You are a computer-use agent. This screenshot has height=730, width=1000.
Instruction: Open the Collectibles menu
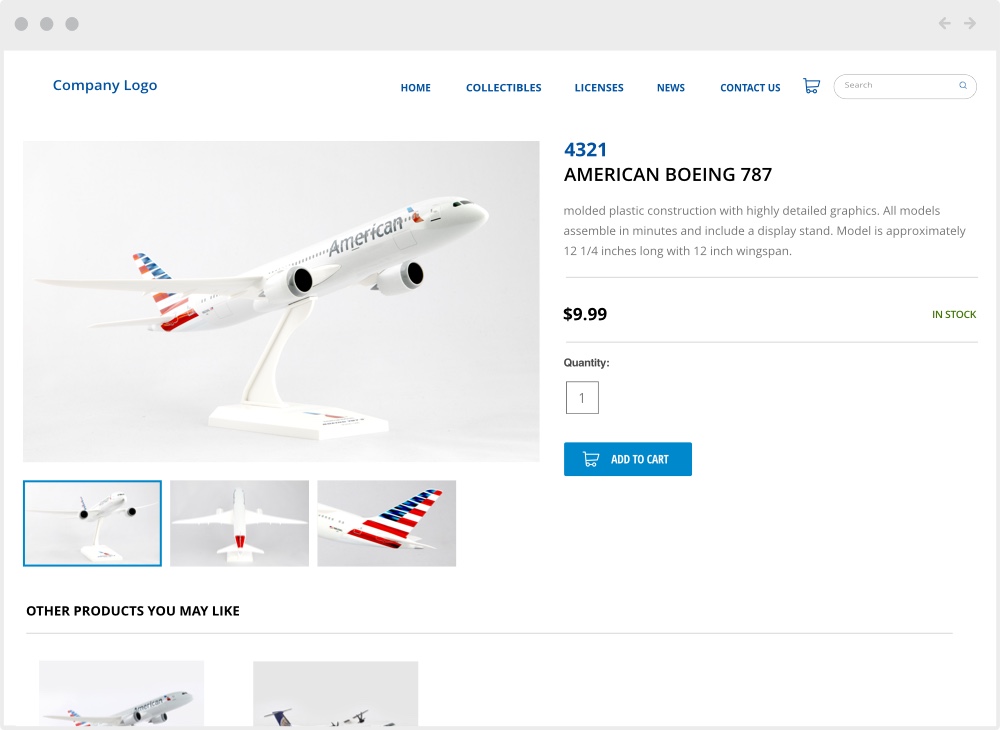click(503, 88)
